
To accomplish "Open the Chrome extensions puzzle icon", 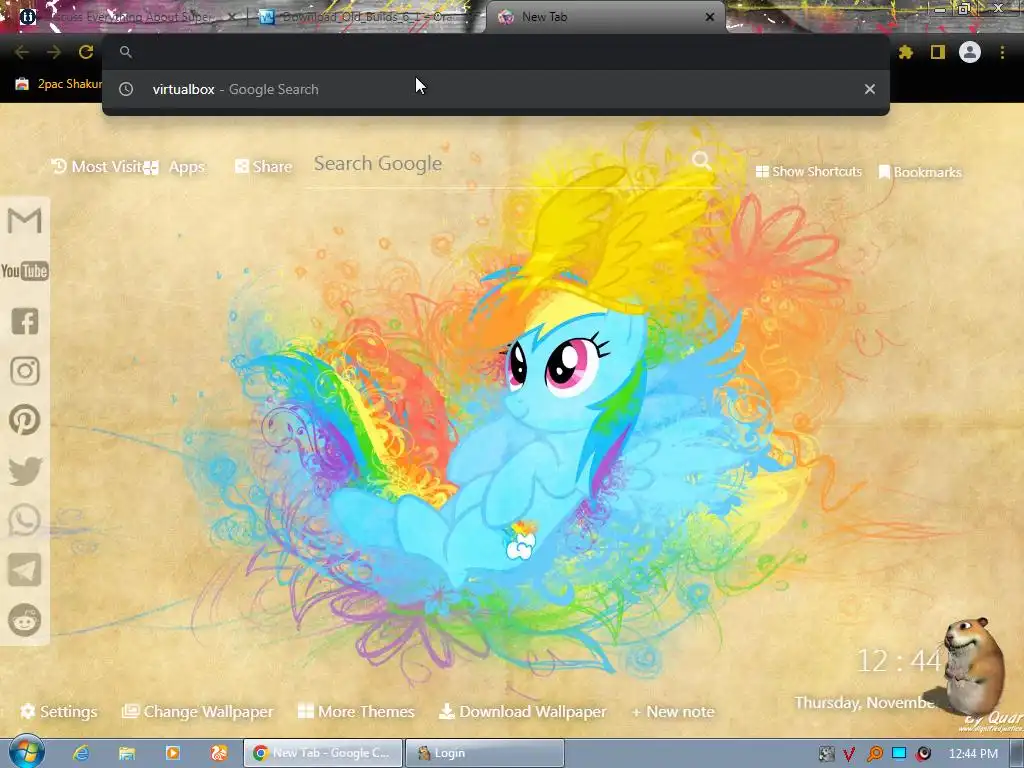I will [906, 52].
